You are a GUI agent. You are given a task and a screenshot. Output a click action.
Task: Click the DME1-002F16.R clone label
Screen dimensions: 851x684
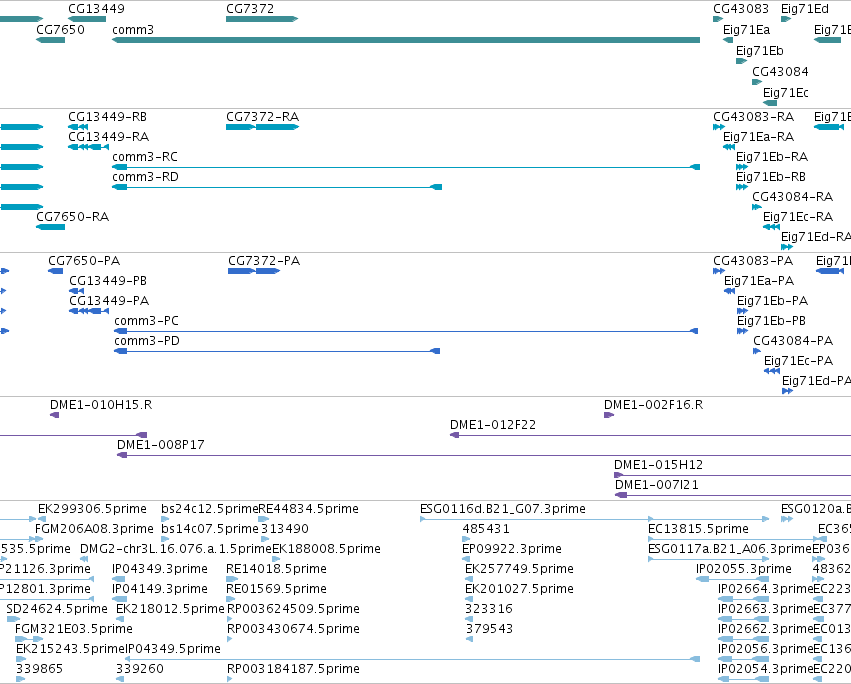[x=653, y=405]
